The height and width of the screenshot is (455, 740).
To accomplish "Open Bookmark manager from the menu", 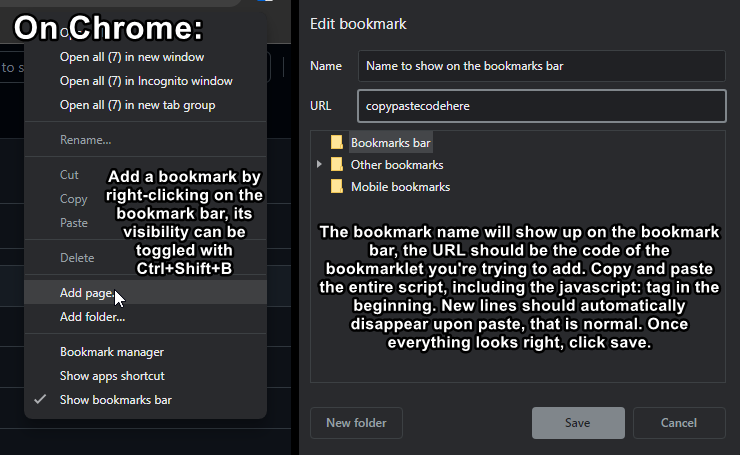I will click(x=145, y=352).
